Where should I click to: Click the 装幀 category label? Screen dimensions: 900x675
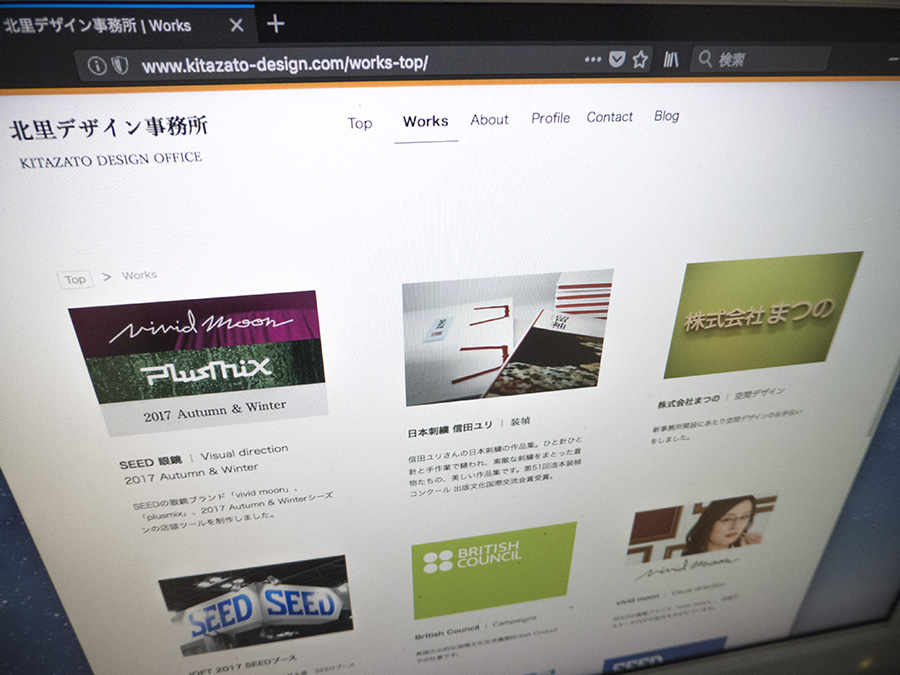click(x=521, y=422)
